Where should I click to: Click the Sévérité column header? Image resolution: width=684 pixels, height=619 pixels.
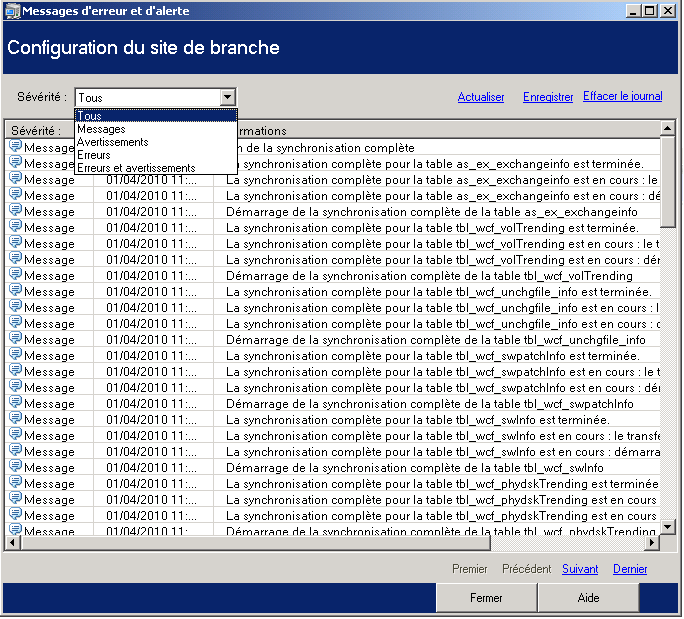pyautogui.click(x=41, y=130)
